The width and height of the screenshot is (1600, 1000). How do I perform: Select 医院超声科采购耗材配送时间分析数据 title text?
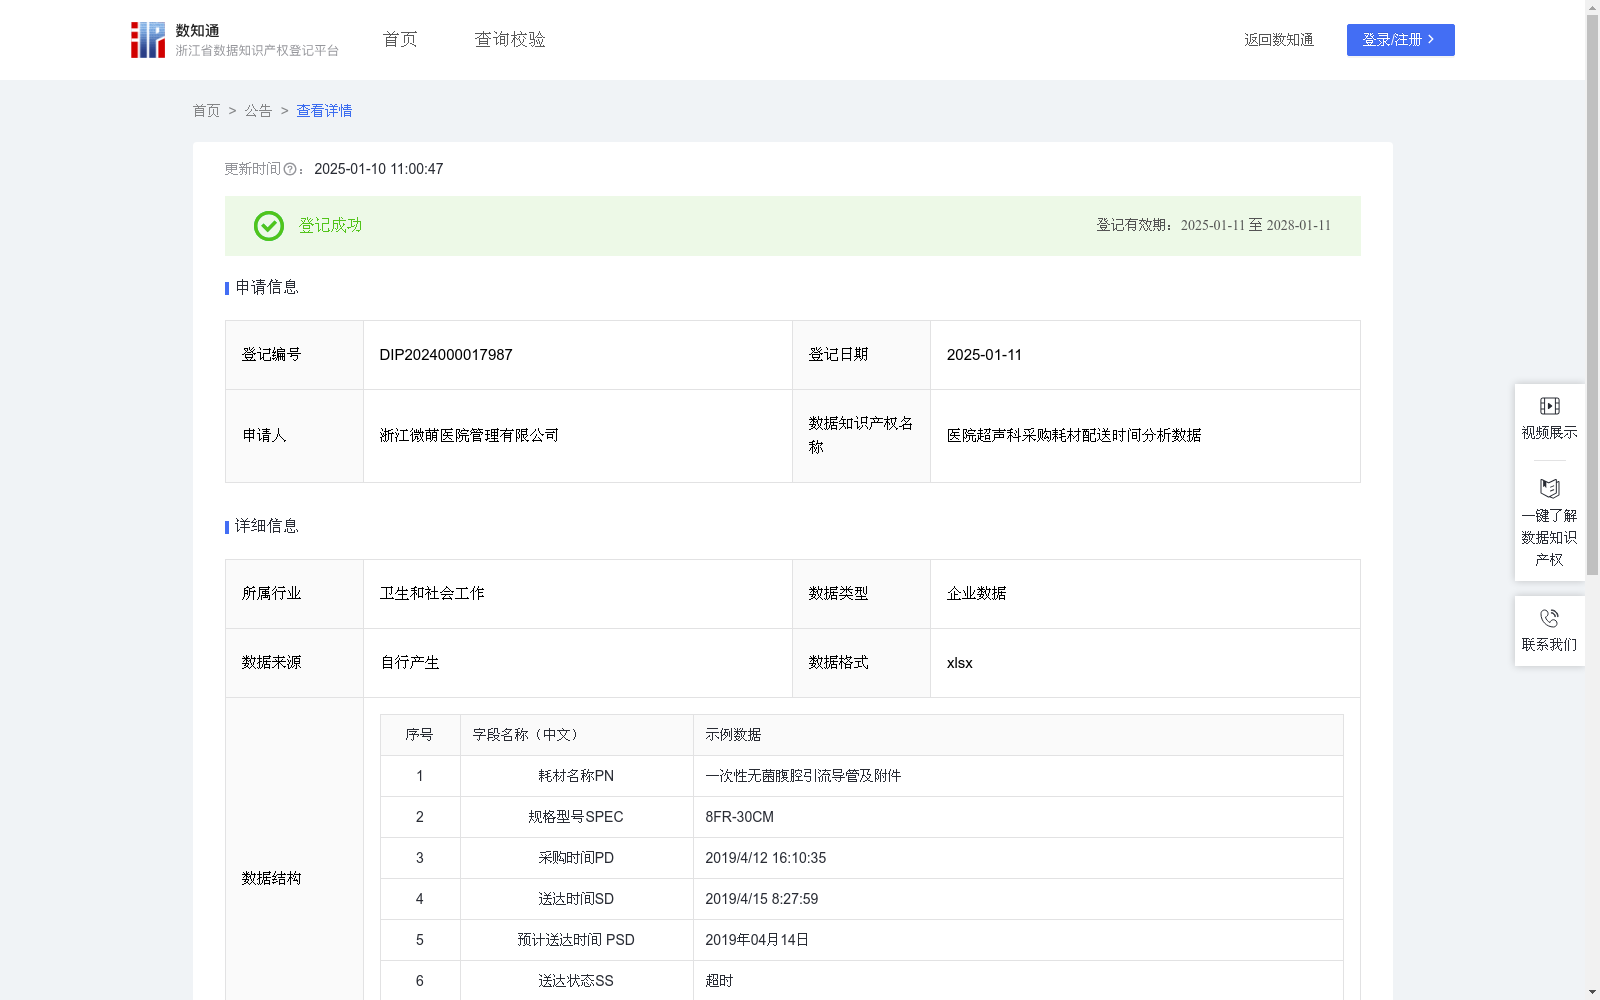1074,436
